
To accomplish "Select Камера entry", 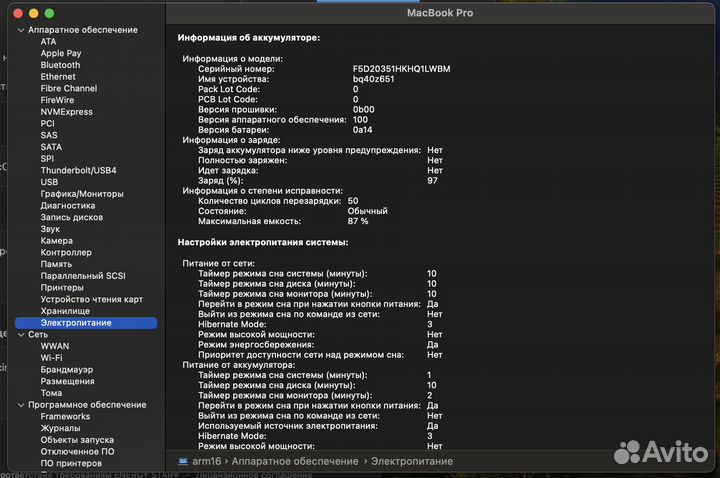I will [56, 241].
